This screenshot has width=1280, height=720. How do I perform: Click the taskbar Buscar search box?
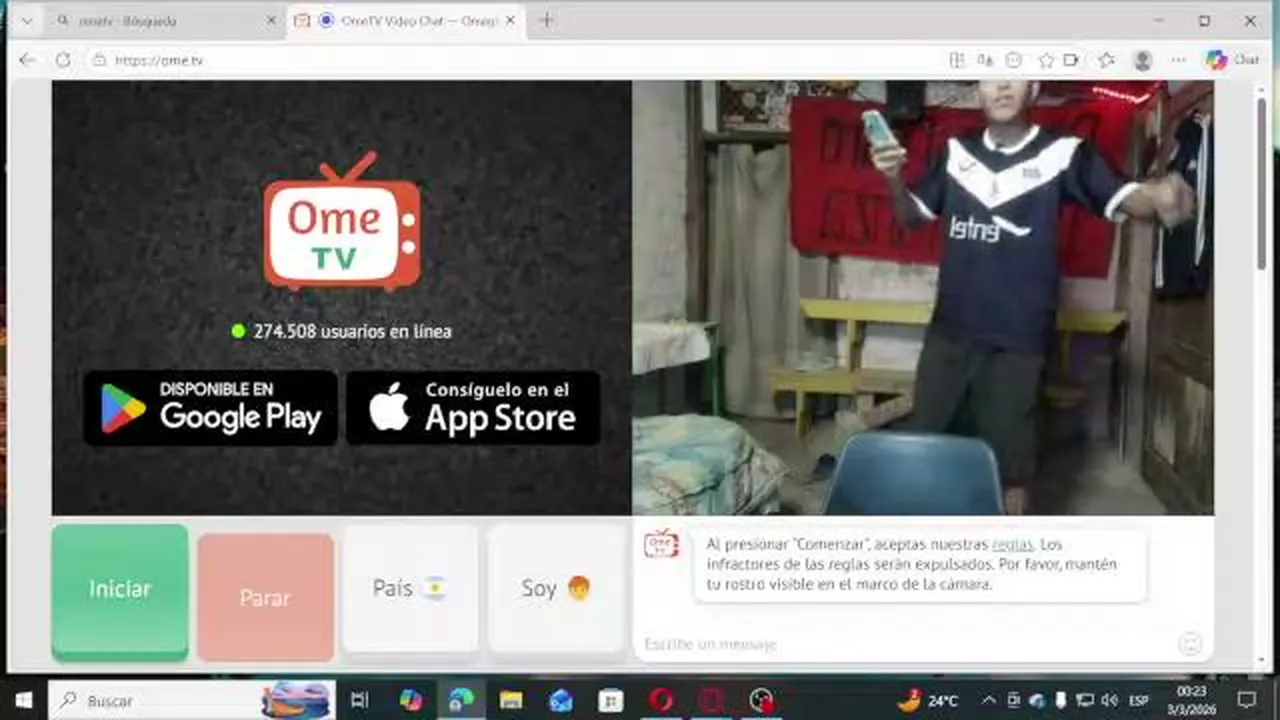click(193, 700)
